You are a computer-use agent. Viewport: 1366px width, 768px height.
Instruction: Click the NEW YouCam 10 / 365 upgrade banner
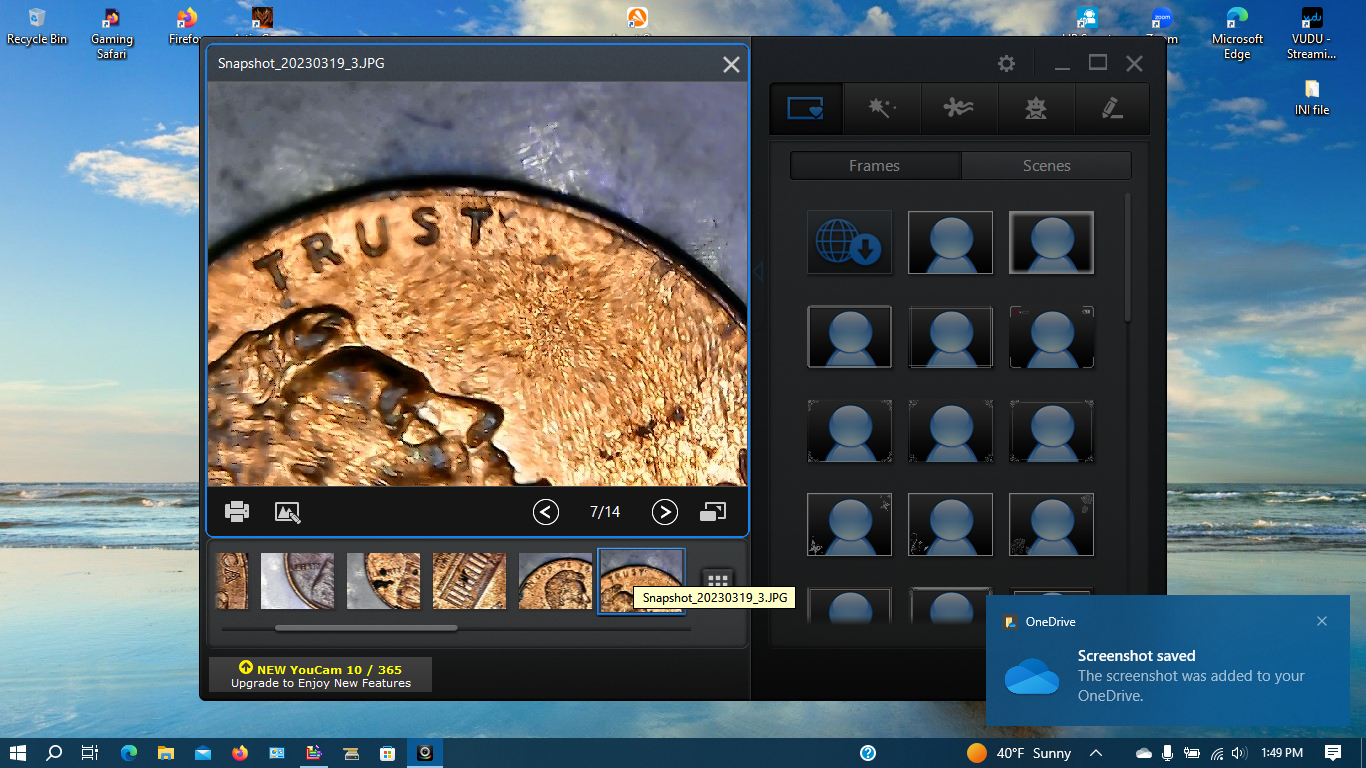click(x=320, y=675)
